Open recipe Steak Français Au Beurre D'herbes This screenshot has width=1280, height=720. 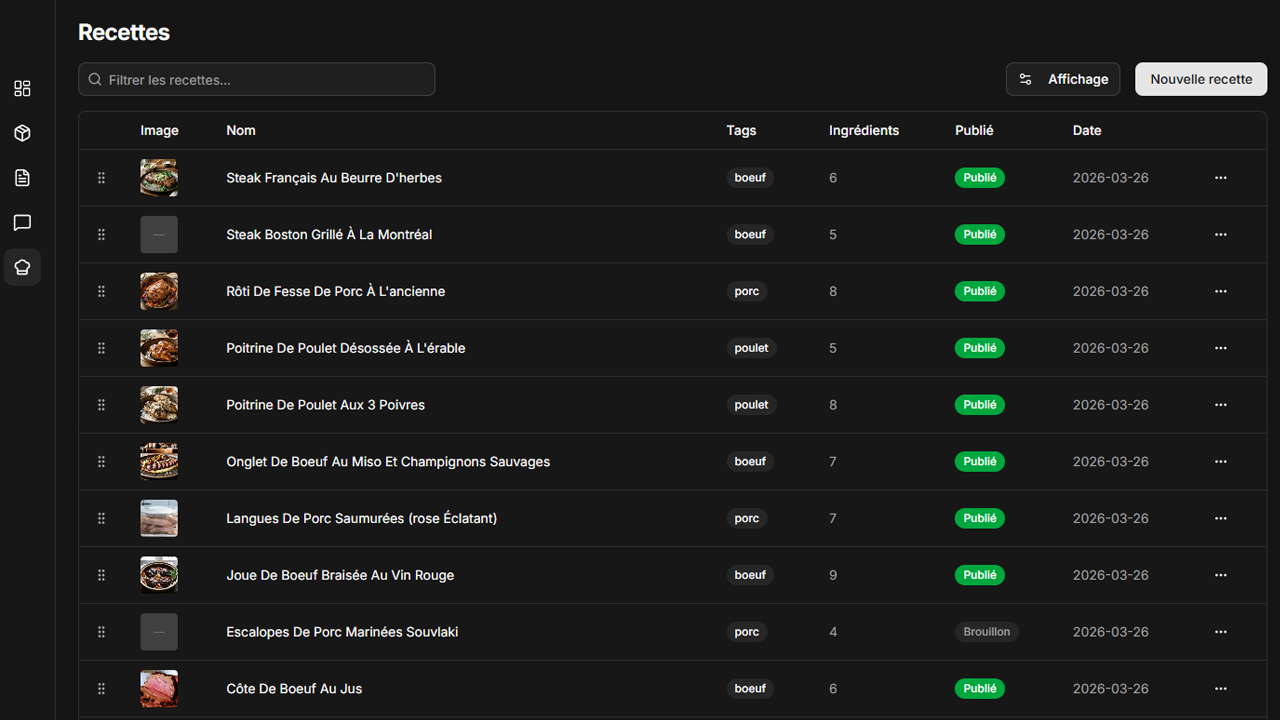coord(334,178)
